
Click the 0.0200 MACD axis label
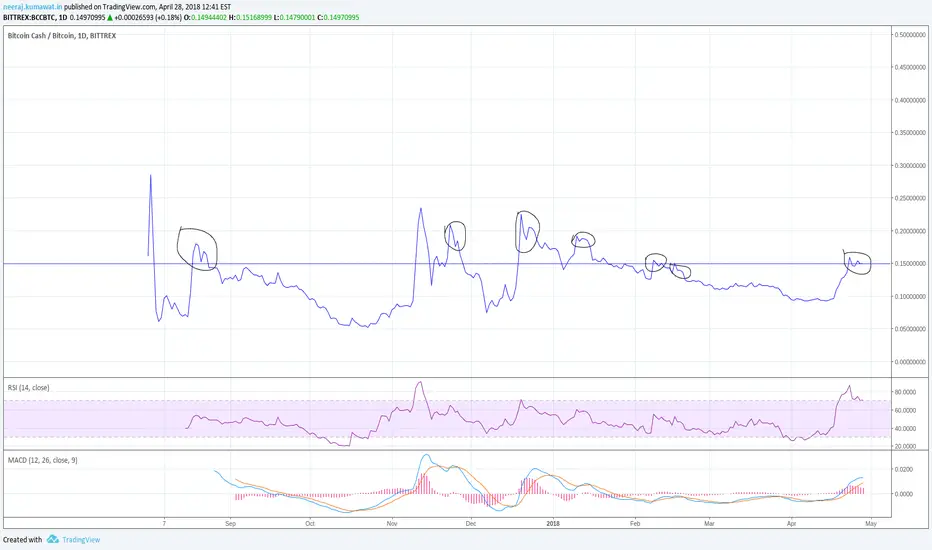pos(904,469)
